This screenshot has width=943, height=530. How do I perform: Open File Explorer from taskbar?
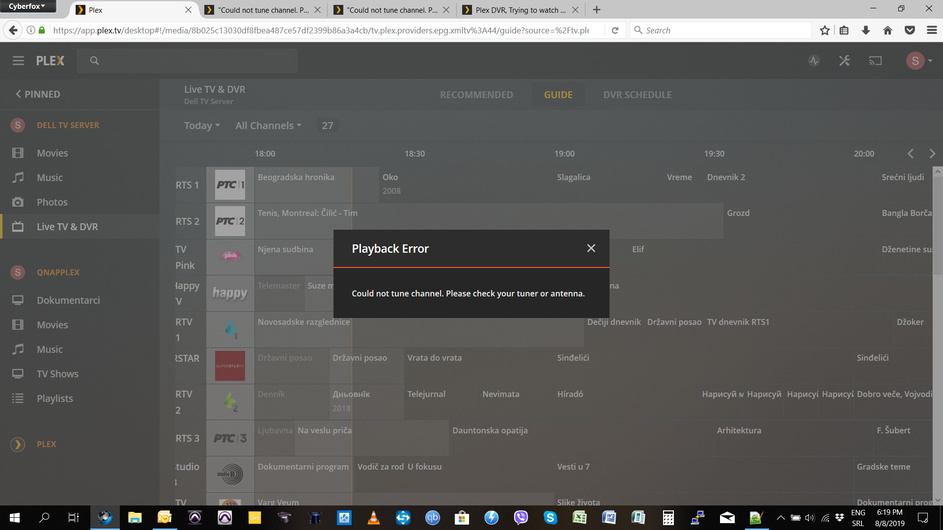pos(134,517)
